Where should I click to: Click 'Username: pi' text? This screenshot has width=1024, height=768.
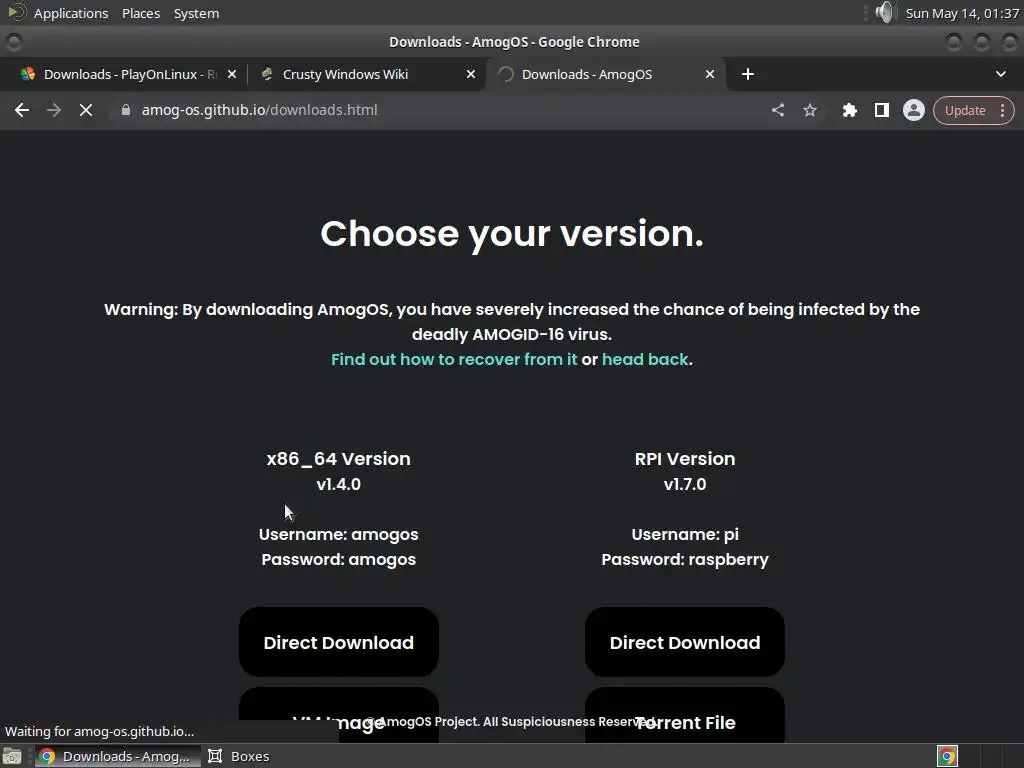[684, 534]
